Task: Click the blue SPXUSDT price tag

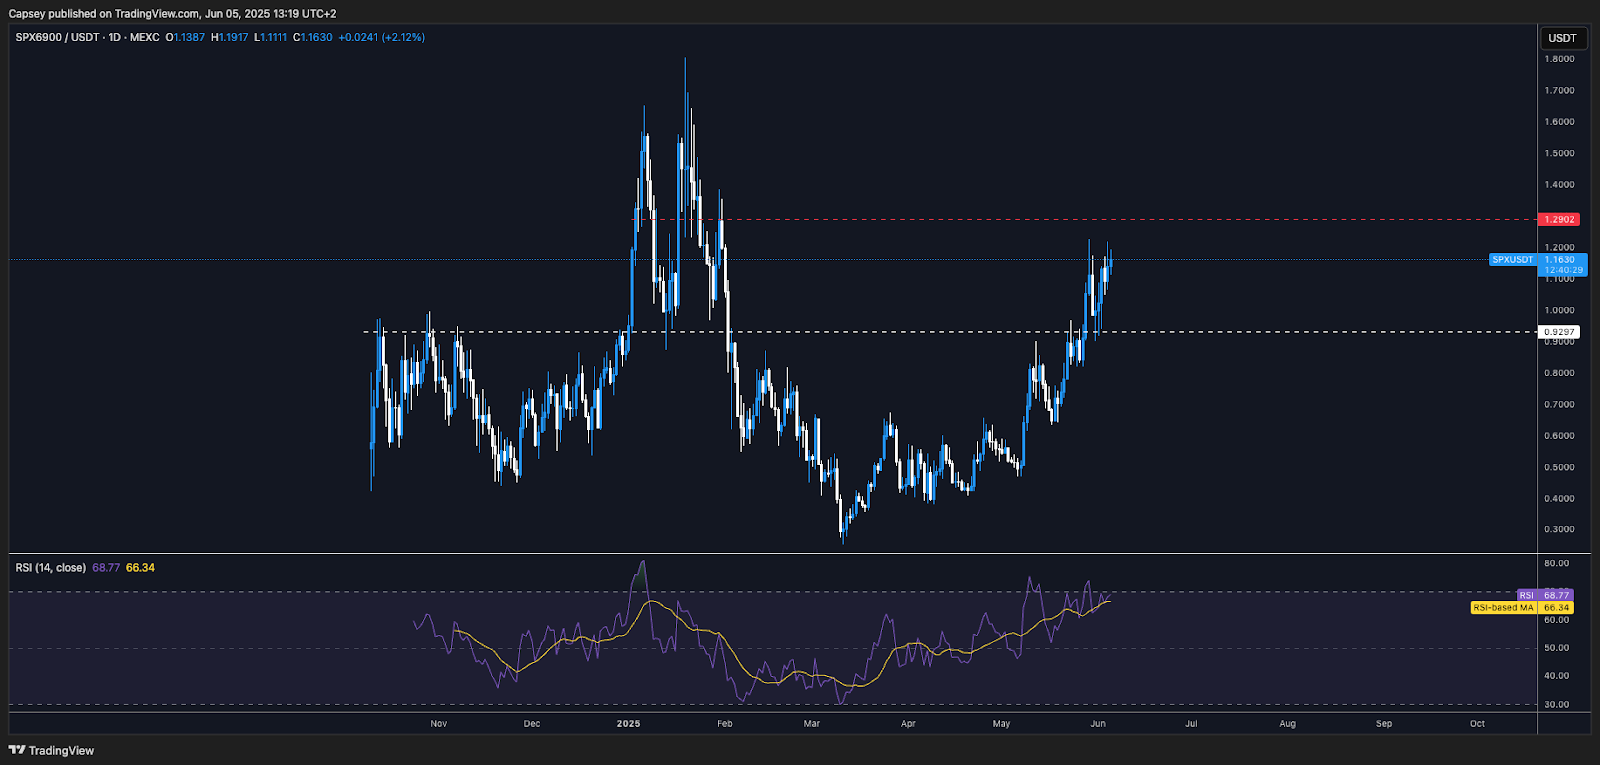Action: (1512, 260)
